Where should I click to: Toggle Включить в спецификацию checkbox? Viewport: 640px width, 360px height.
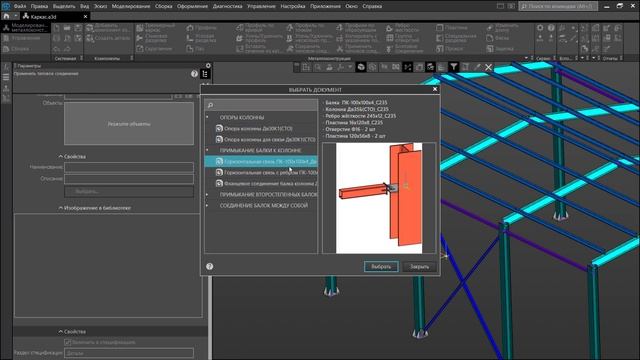(68, 342)
